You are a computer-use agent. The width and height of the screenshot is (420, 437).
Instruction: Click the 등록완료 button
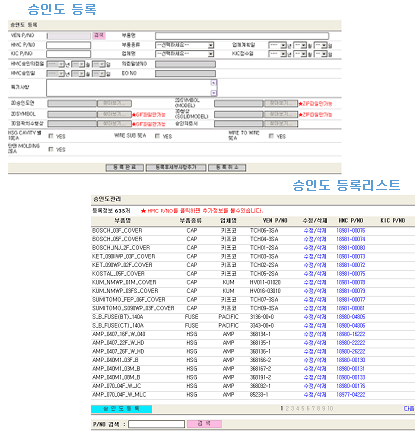[x=125, y=167]
